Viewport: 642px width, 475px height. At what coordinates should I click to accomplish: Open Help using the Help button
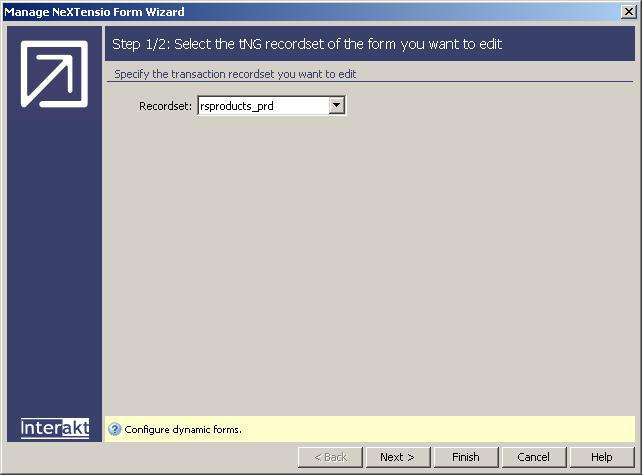pyautogui.click(x=601, y=457)
